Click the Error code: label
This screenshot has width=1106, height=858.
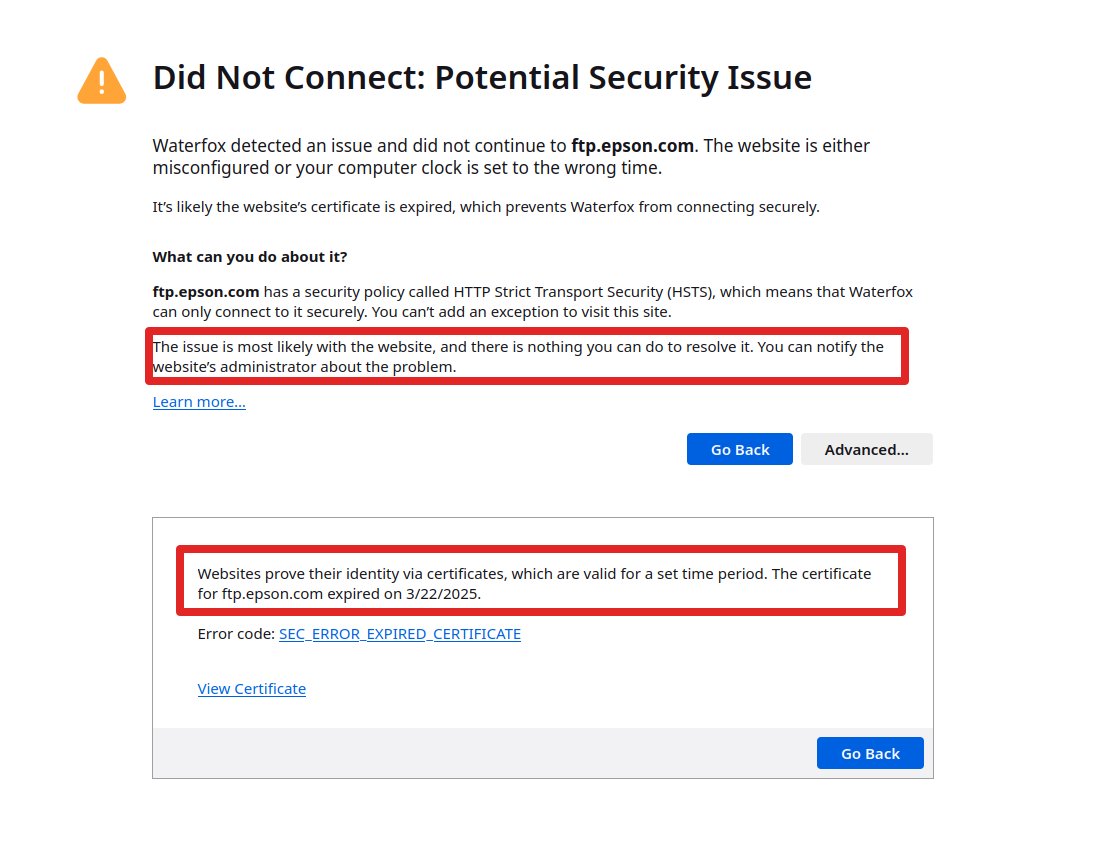point(236,634)
